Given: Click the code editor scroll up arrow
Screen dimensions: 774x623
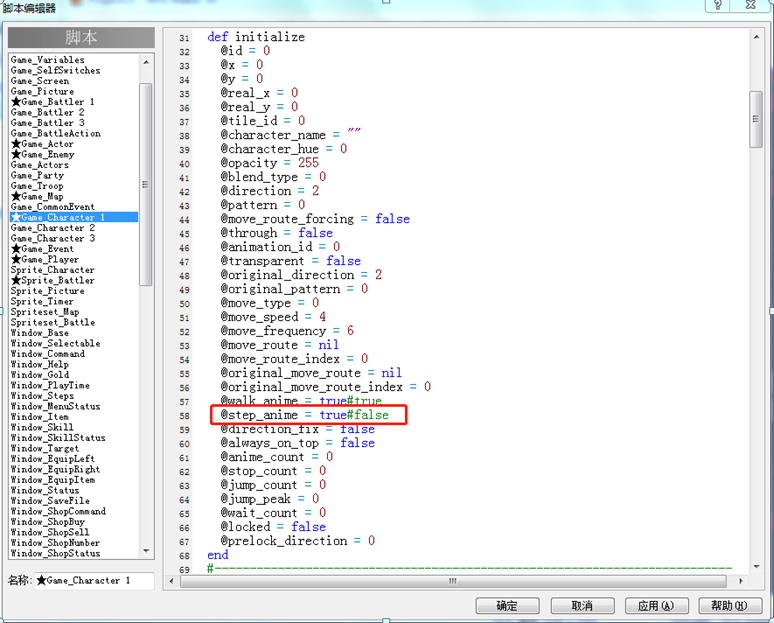Looking at the screenshot, I should point(756,37).
